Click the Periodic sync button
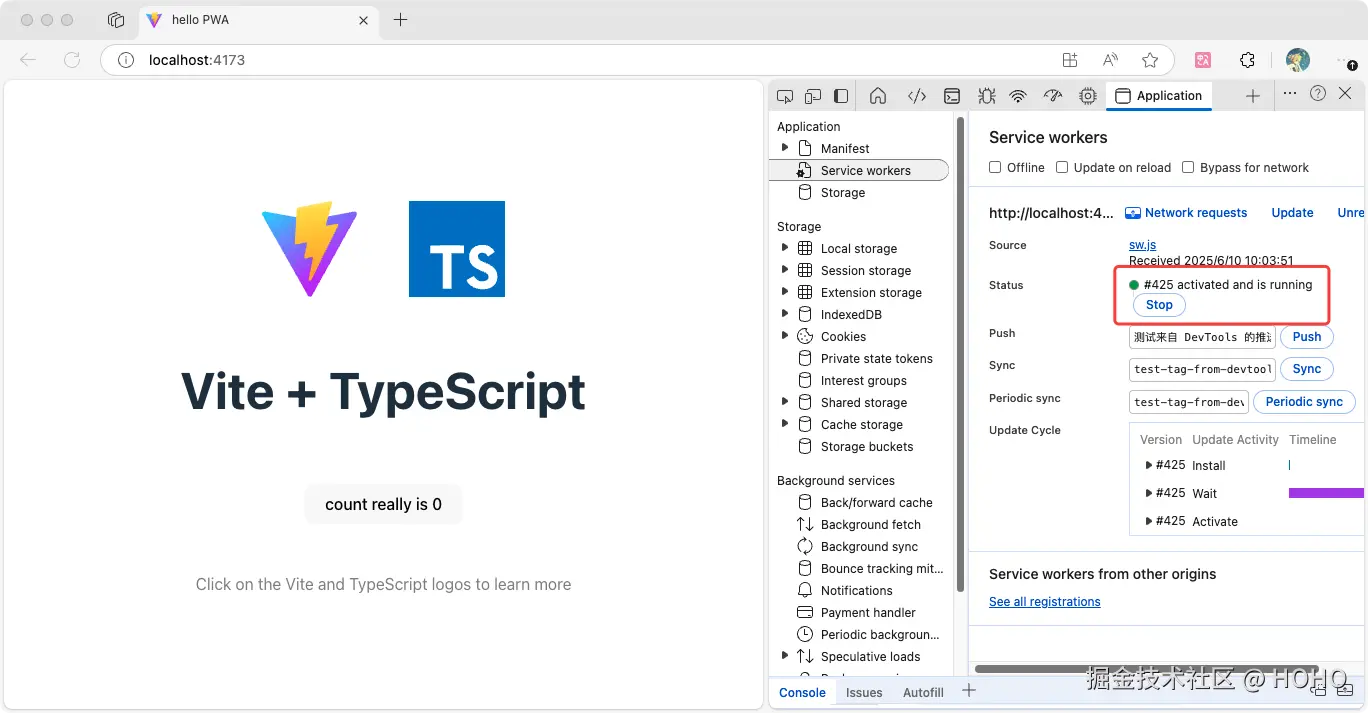This screenshot has height=713, width=1368. point(1304,402)
